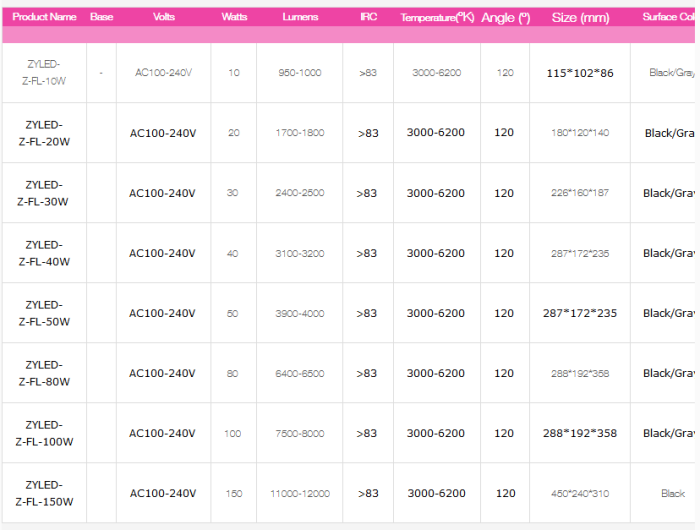700x530 pixels.
Task: Click the 115*102*86 size cell
Action: click(x=580, y=73)
